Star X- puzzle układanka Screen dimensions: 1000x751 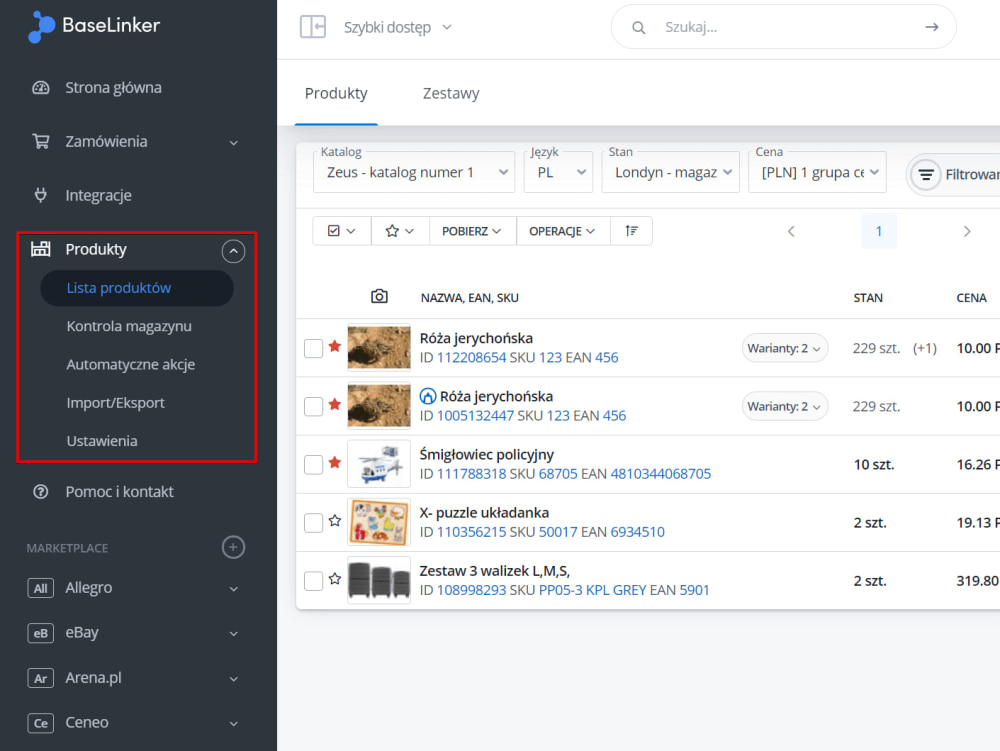click(x=335, y=520)
